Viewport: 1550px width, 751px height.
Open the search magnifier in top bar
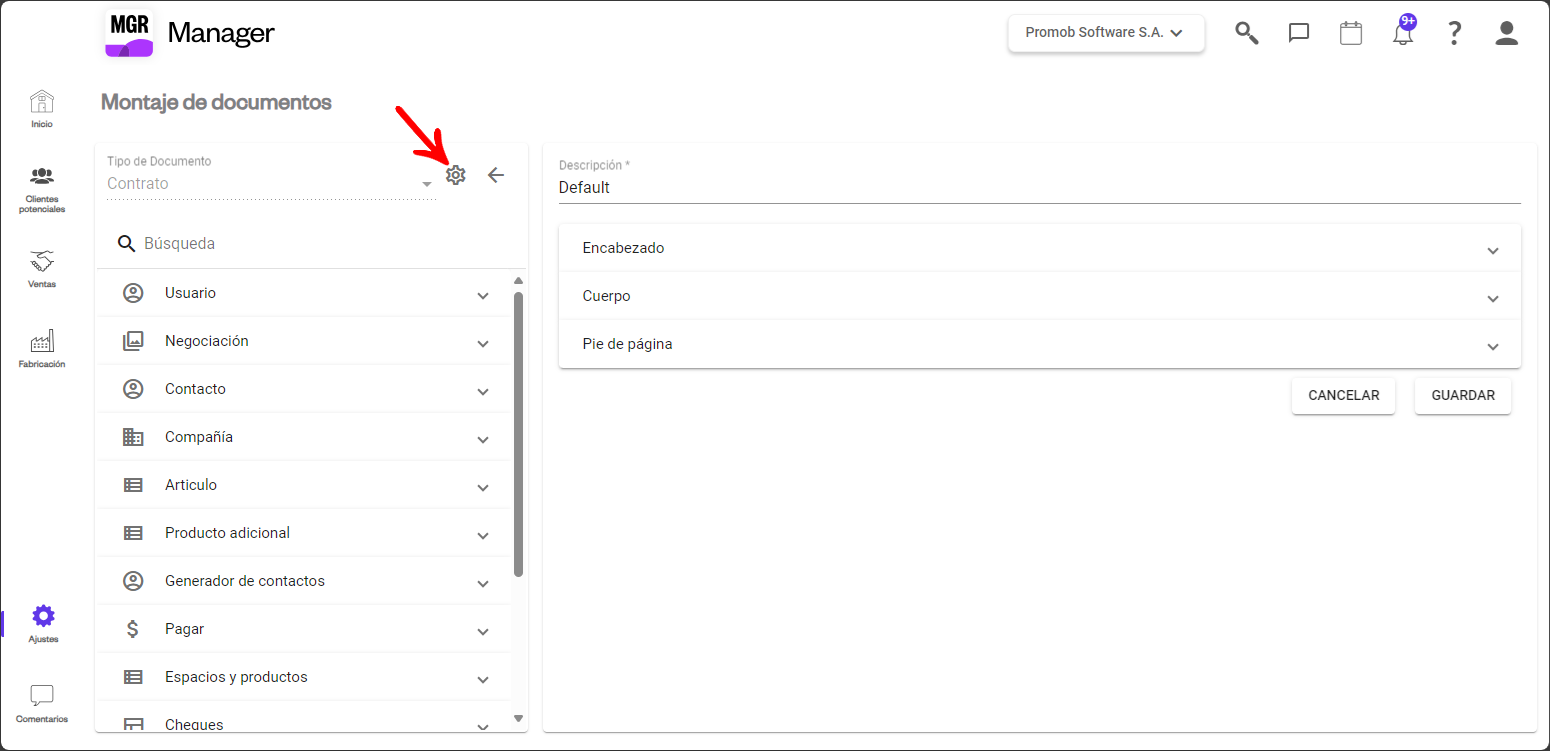tap(1246, 33)
